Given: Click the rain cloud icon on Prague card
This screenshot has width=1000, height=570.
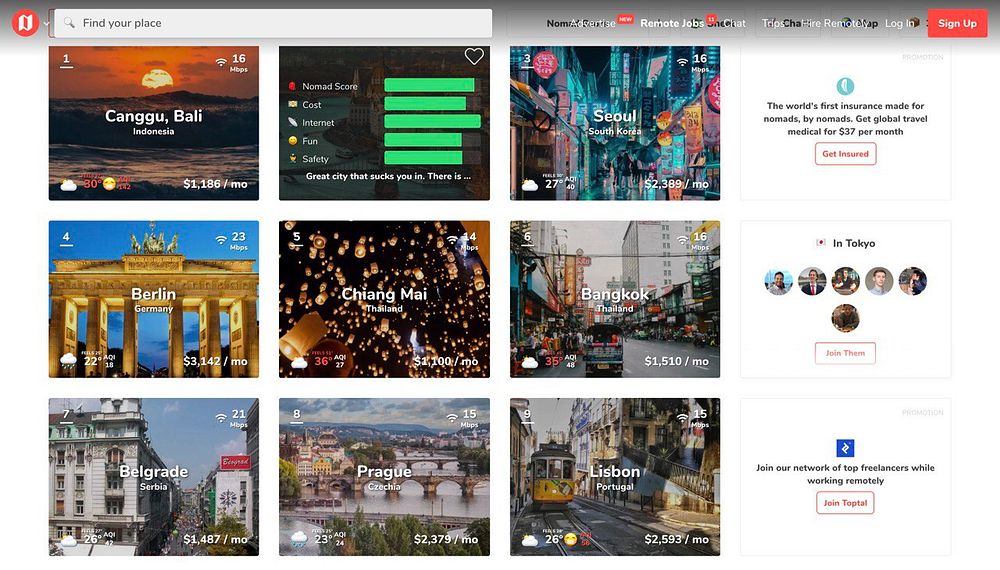Looking at the screenshot, I should 299,539.
